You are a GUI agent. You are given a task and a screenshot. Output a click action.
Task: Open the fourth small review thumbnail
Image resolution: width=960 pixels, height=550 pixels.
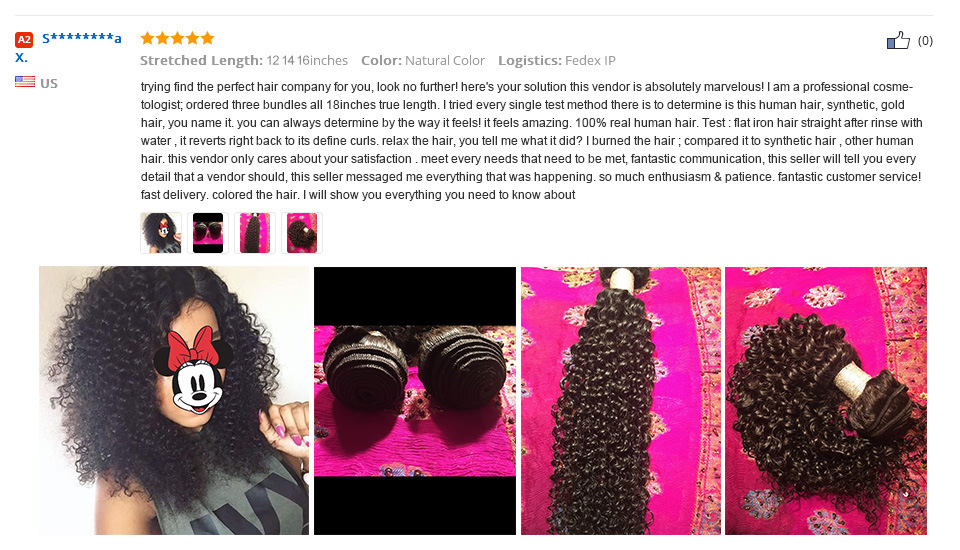click(302, 233)
